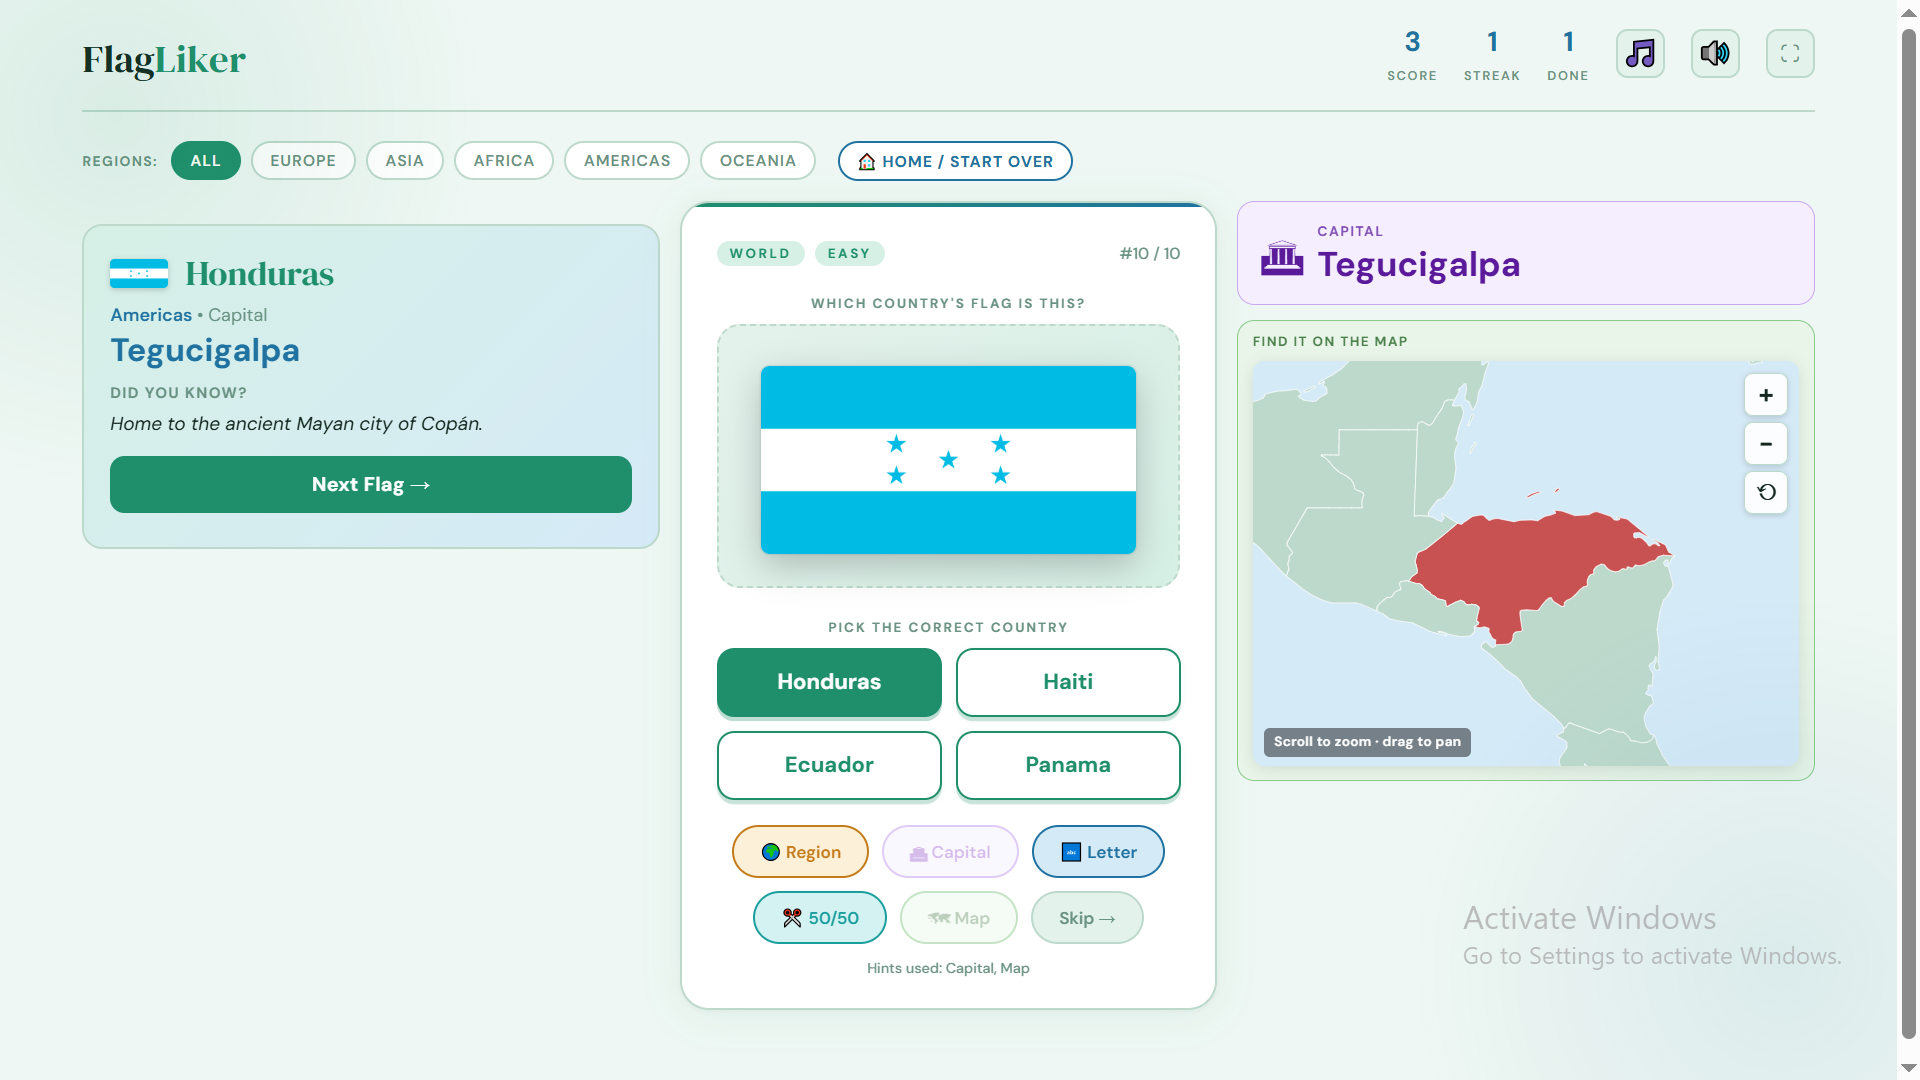Select the ALL regions filter
The image size is (1920, 1080).
pos(206,161)
